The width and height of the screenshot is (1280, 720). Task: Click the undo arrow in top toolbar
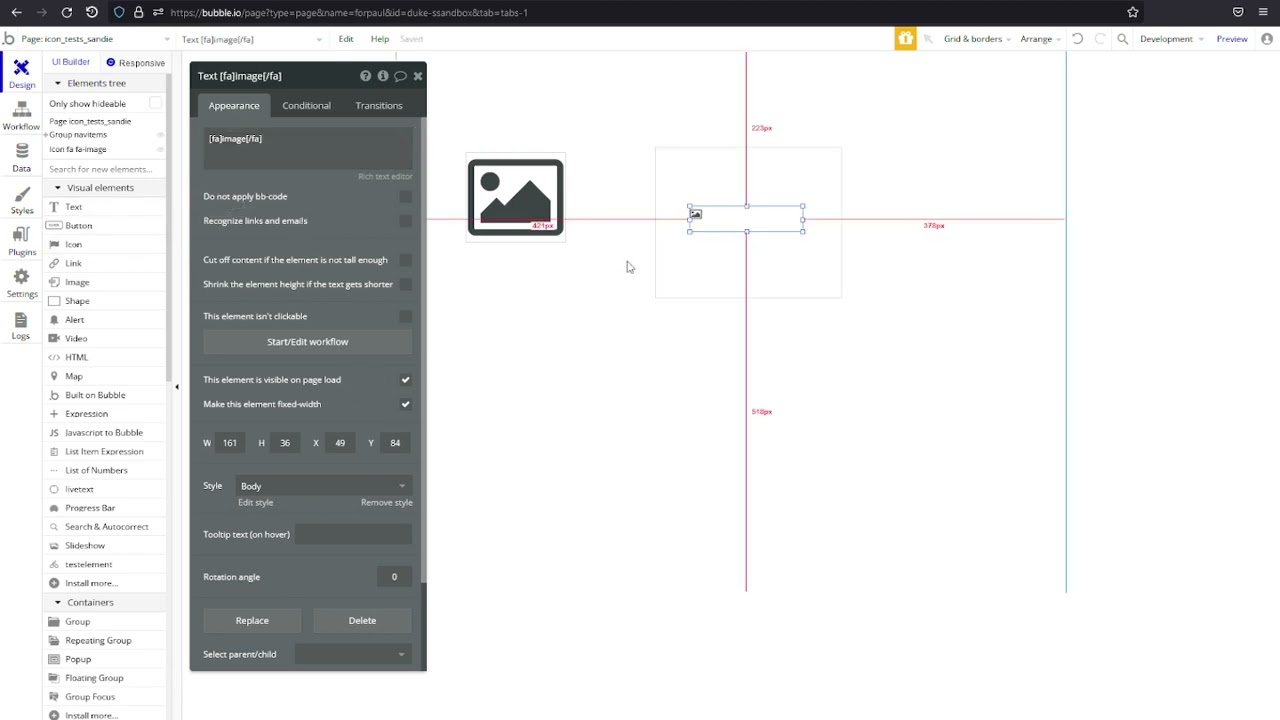(x=1077, y=39)
